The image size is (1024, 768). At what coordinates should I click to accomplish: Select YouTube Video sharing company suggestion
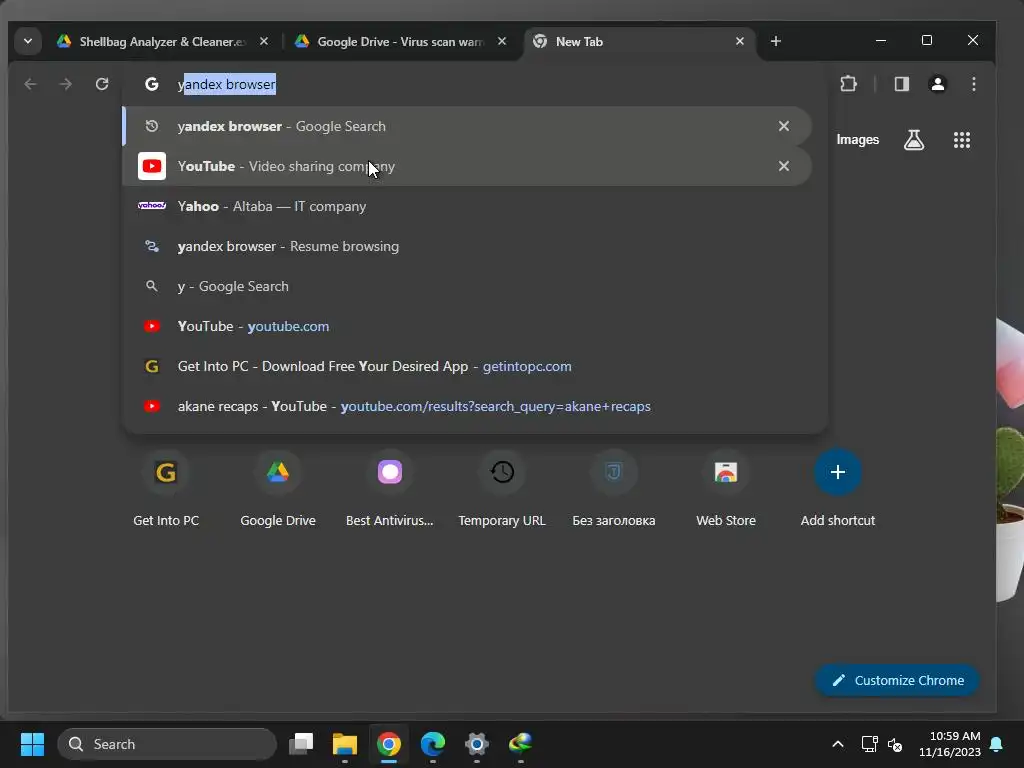pos(468,166)
